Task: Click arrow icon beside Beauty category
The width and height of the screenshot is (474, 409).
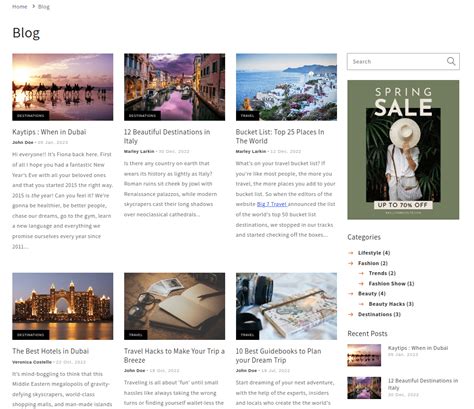Action: [x=350, y=294]
